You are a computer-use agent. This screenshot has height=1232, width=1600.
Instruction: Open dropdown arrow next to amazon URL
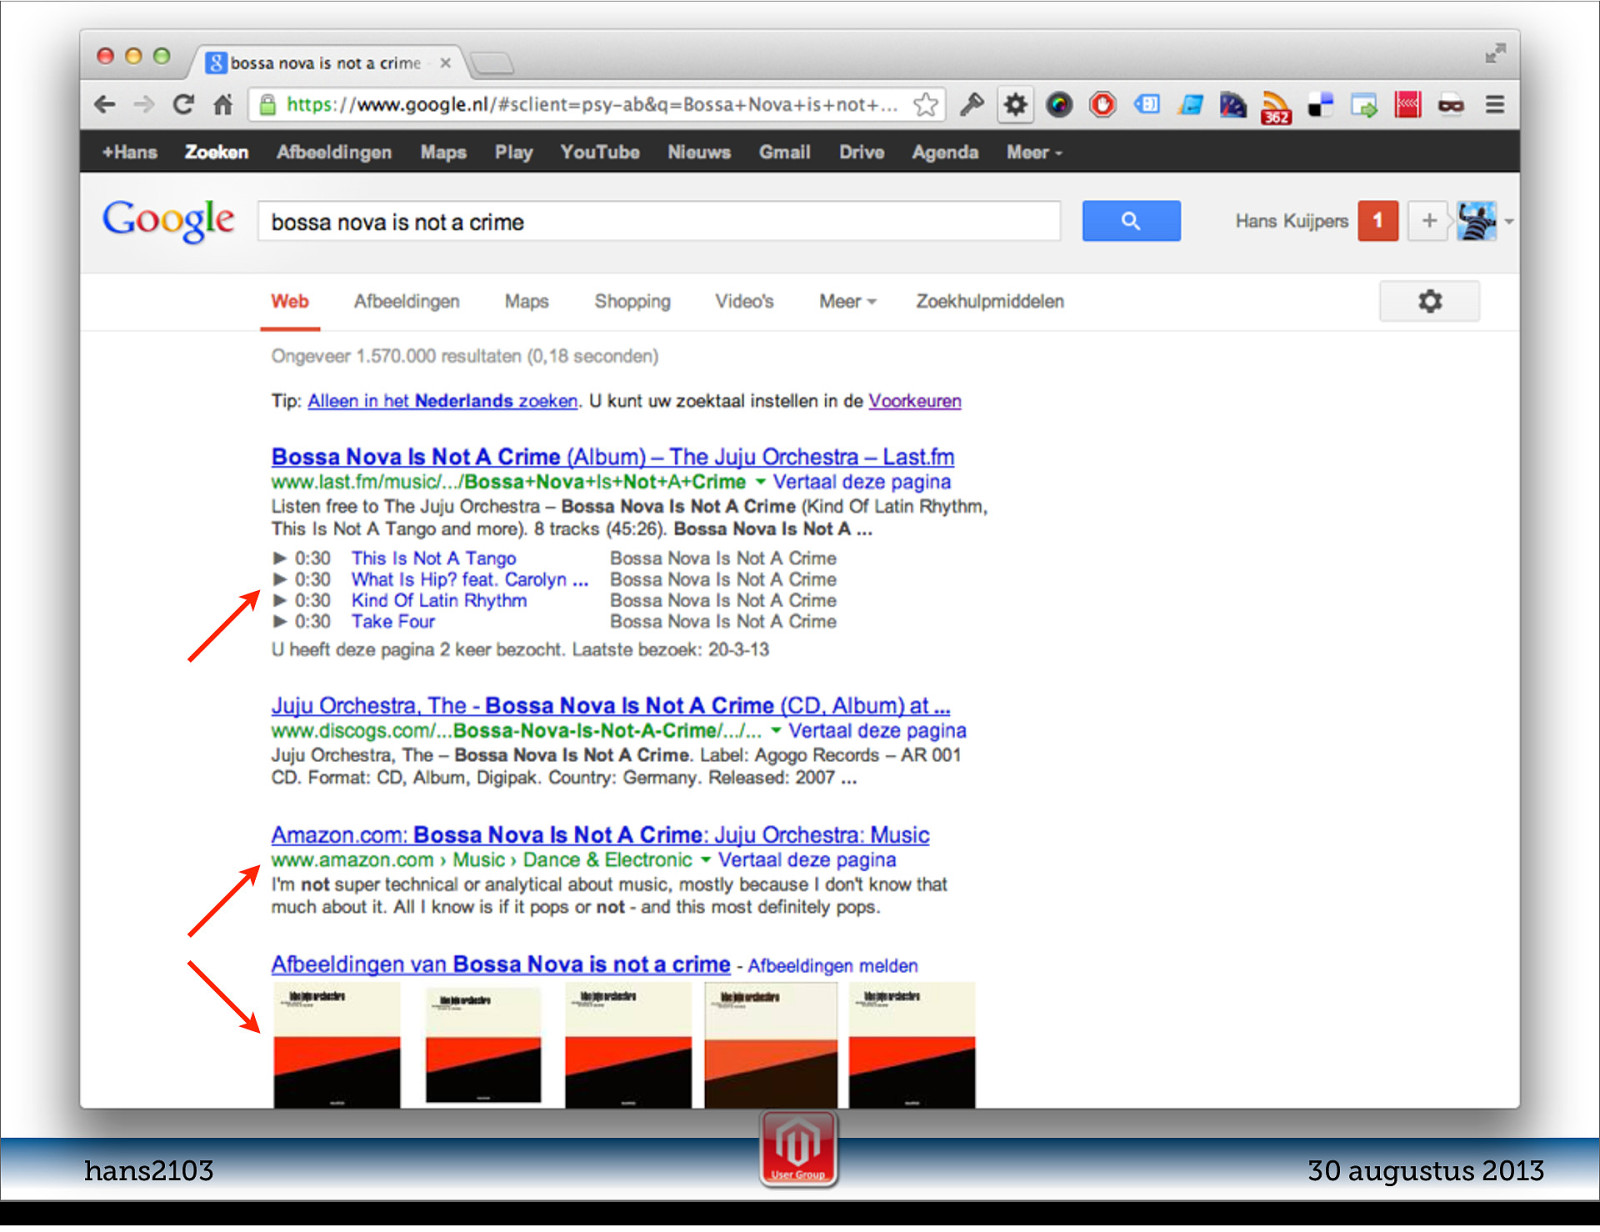pyautogui.click(x=706, y=860)
